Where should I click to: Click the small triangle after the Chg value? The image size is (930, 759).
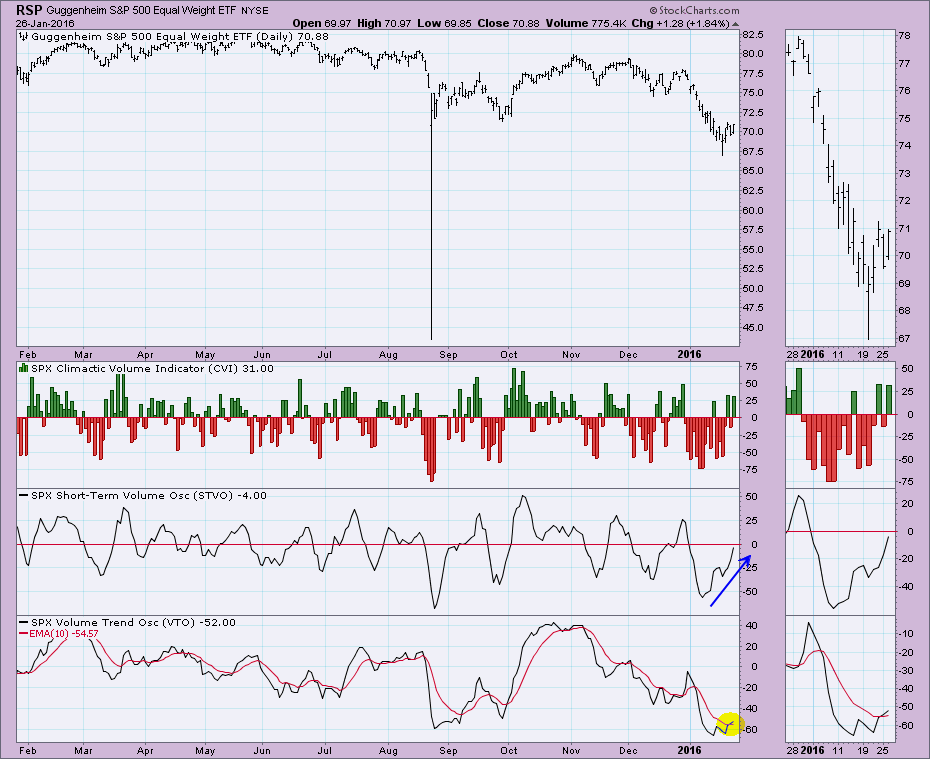[735, 24]
